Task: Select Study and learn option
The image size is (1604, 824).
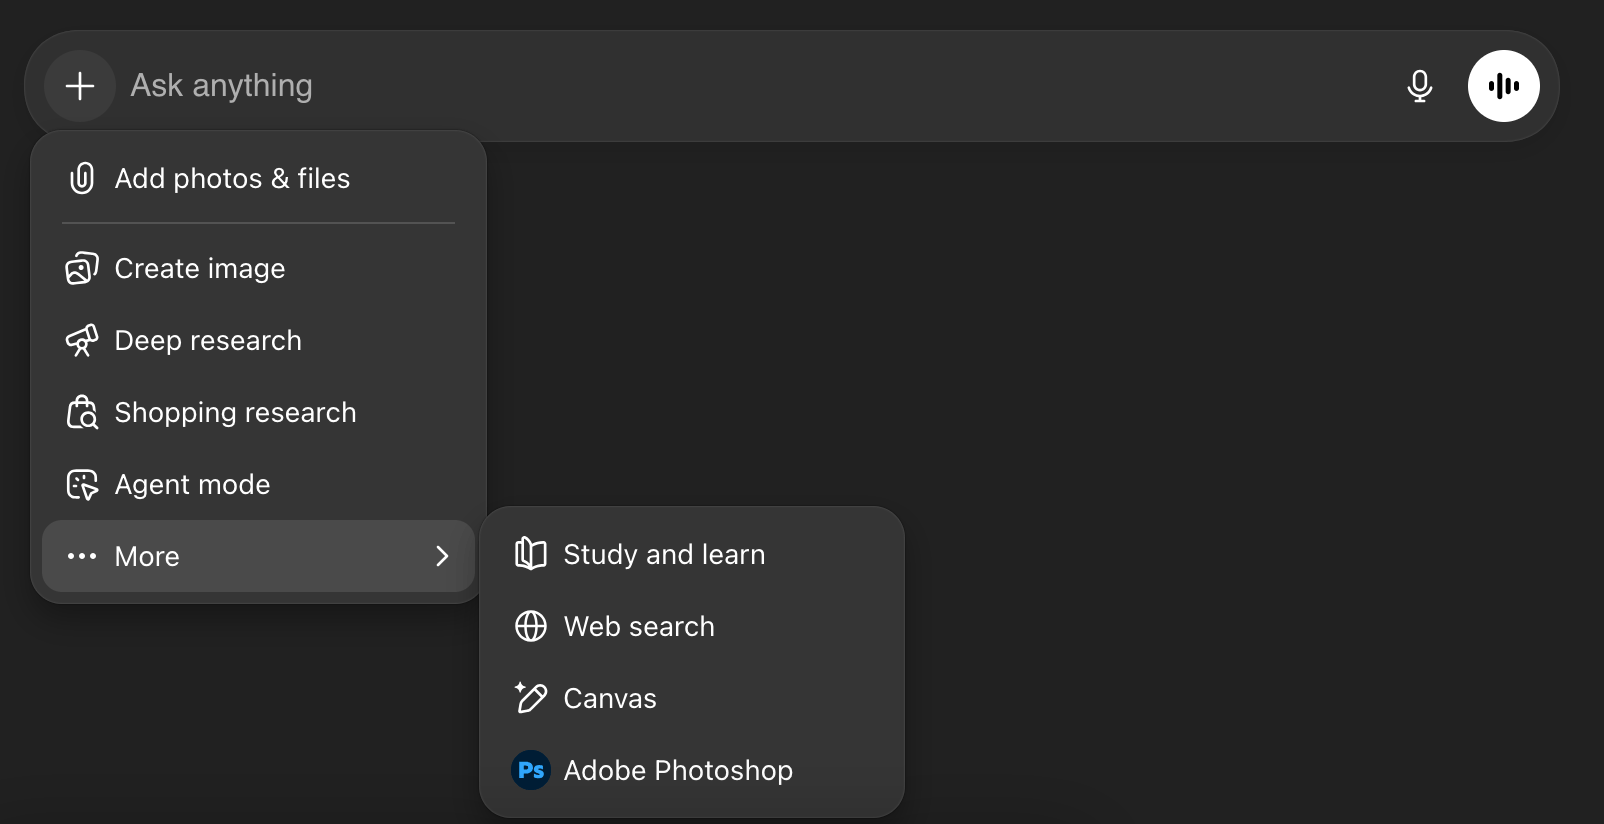Action: pos(664,554)
